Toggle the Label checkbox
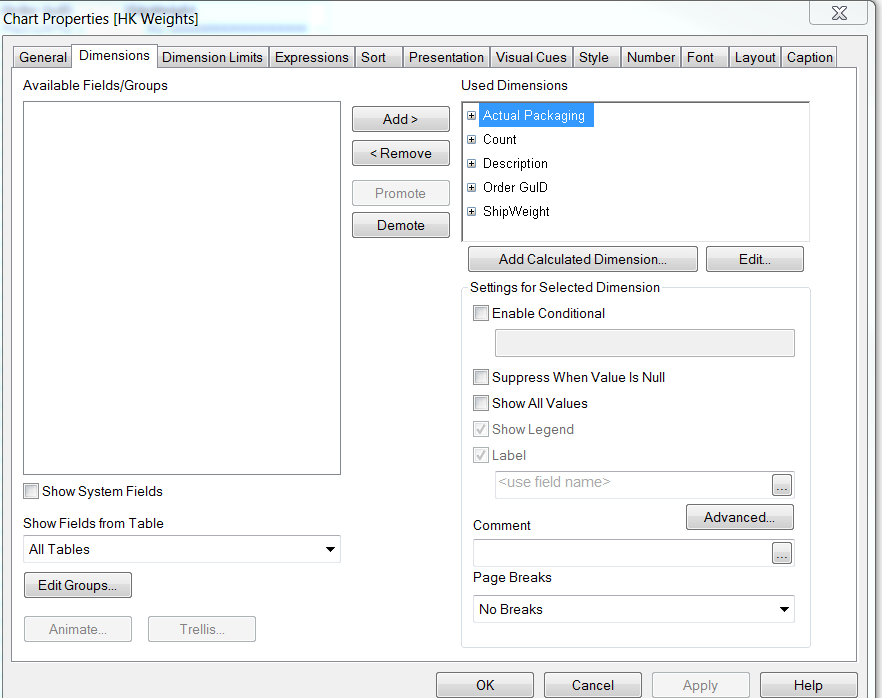 480,455
